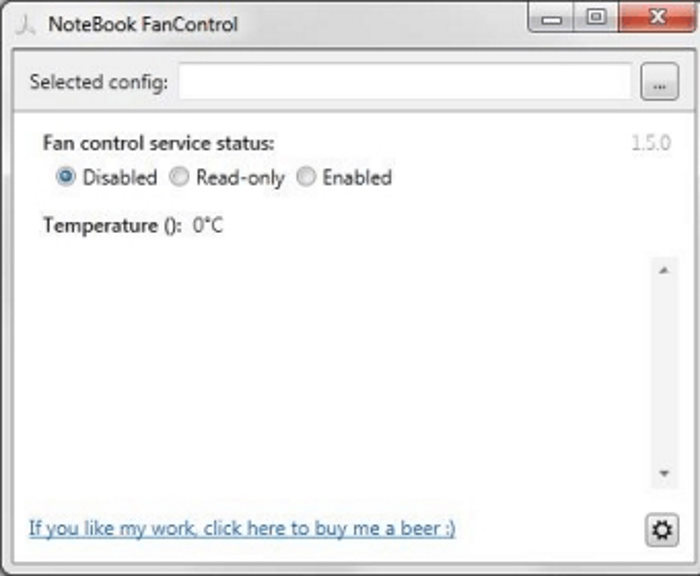Follow the buy me a beer link
Viewport: 700px width, 576px height.
[x=242, y=528]
